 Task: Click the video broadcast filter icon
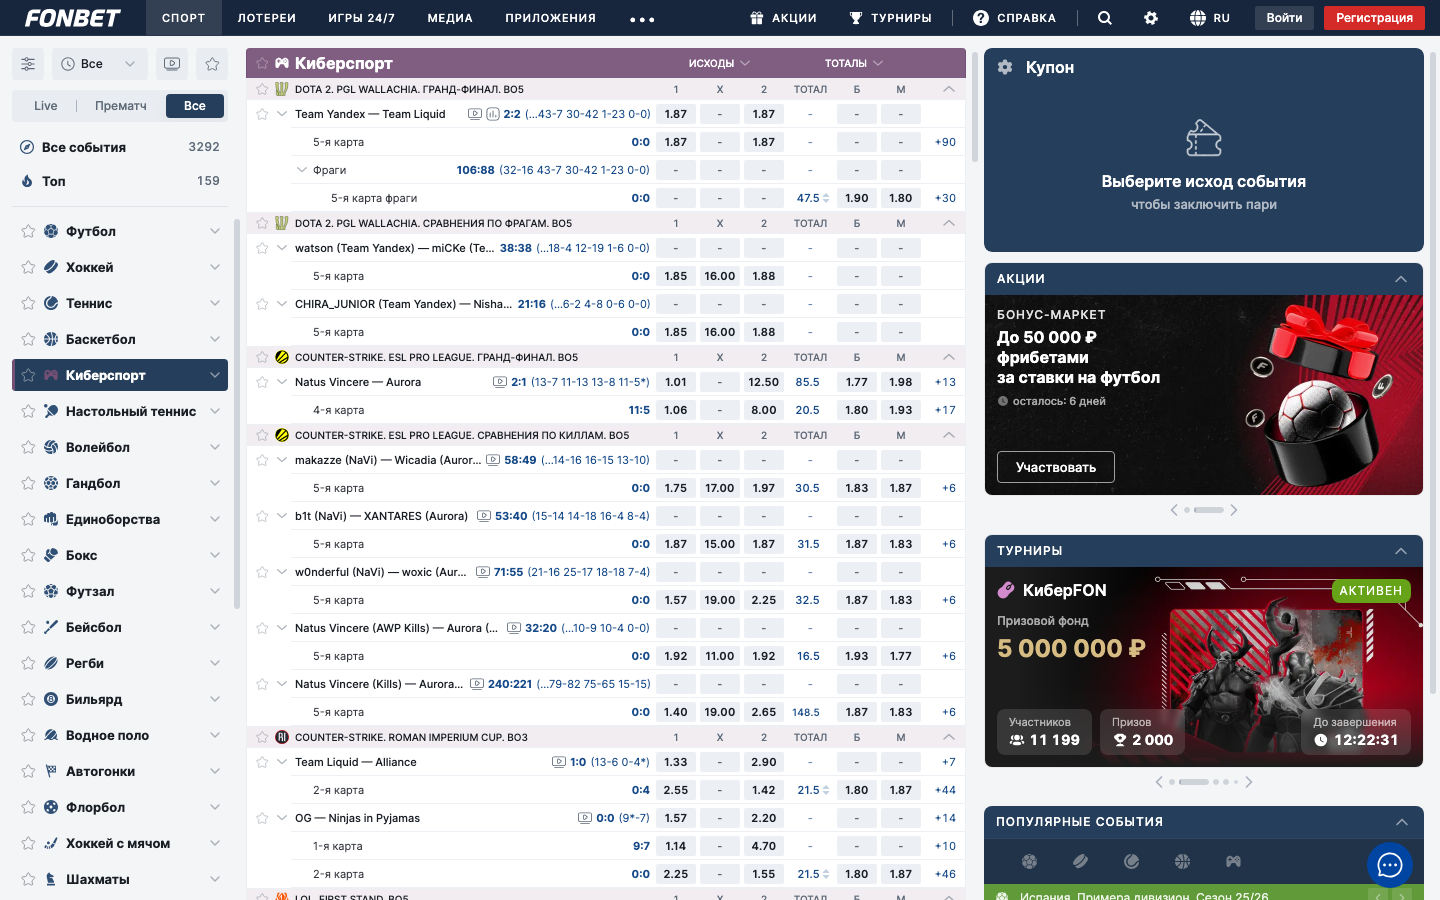(172, 64)
